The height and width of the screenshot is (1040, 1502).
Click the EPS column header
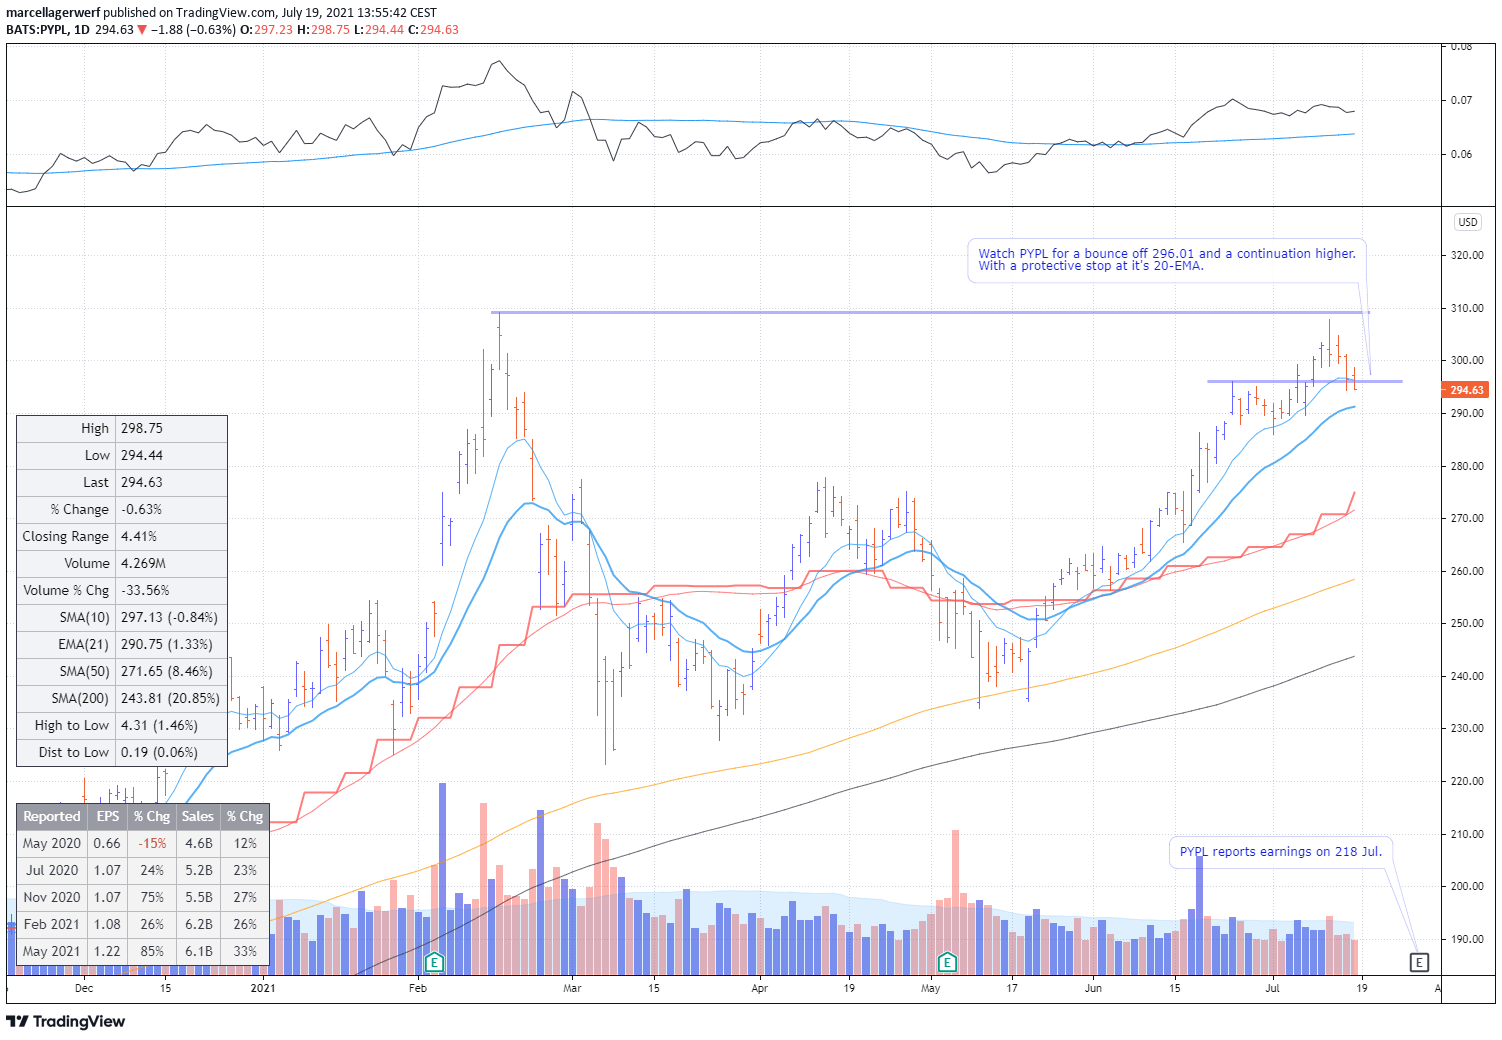[x=107, y=816]
